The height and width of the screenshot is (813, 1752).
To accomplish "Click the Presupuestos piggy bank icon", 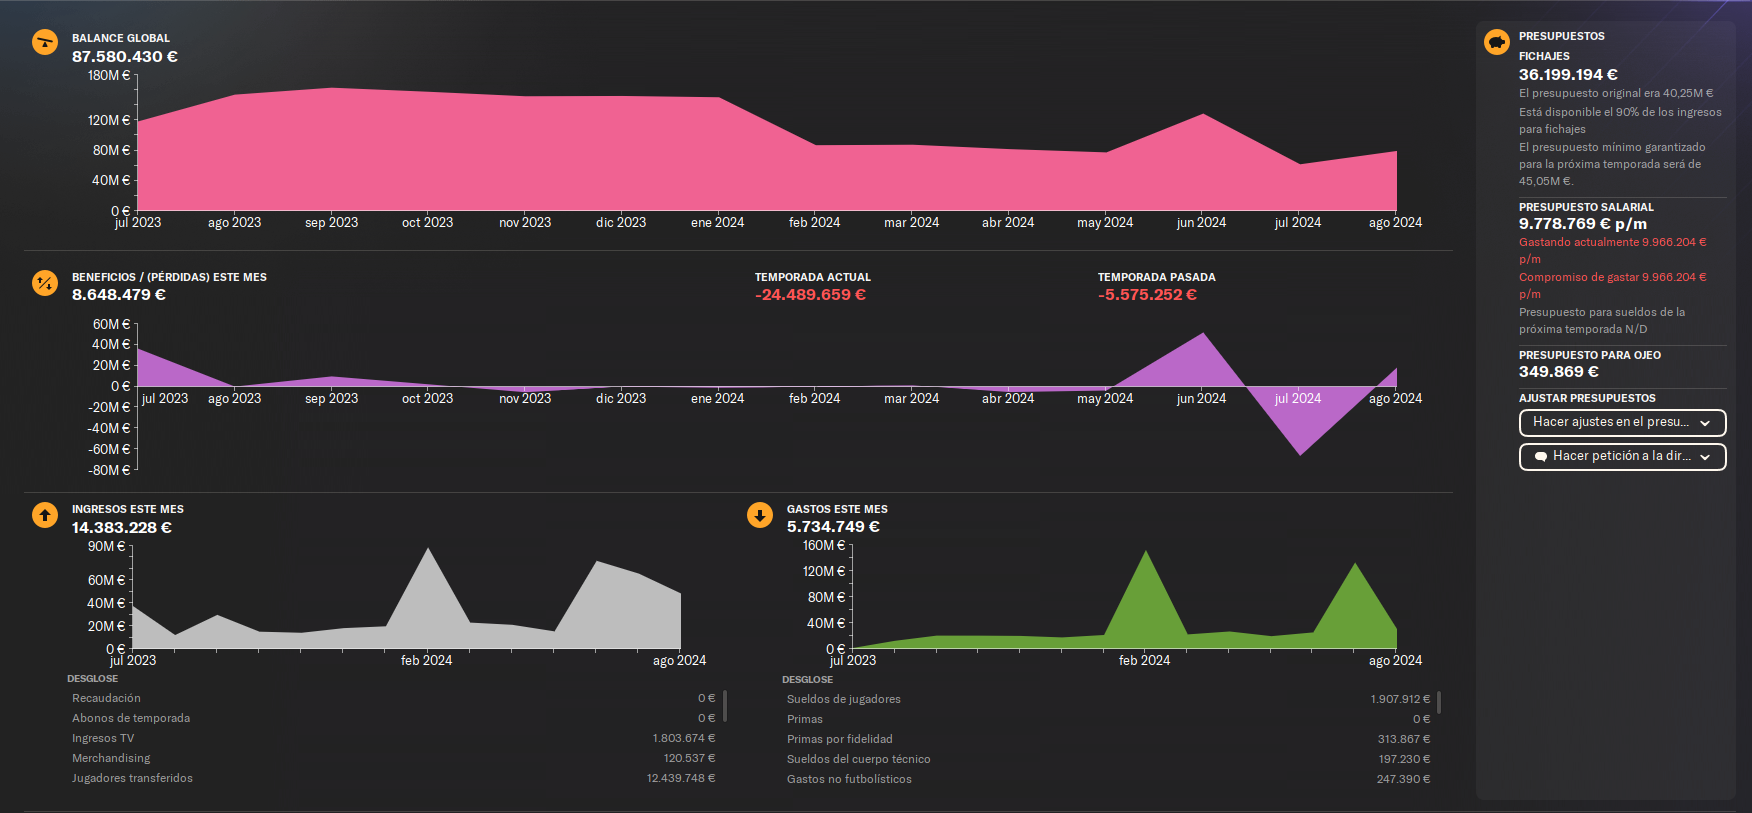I will tap(1497, 42).
